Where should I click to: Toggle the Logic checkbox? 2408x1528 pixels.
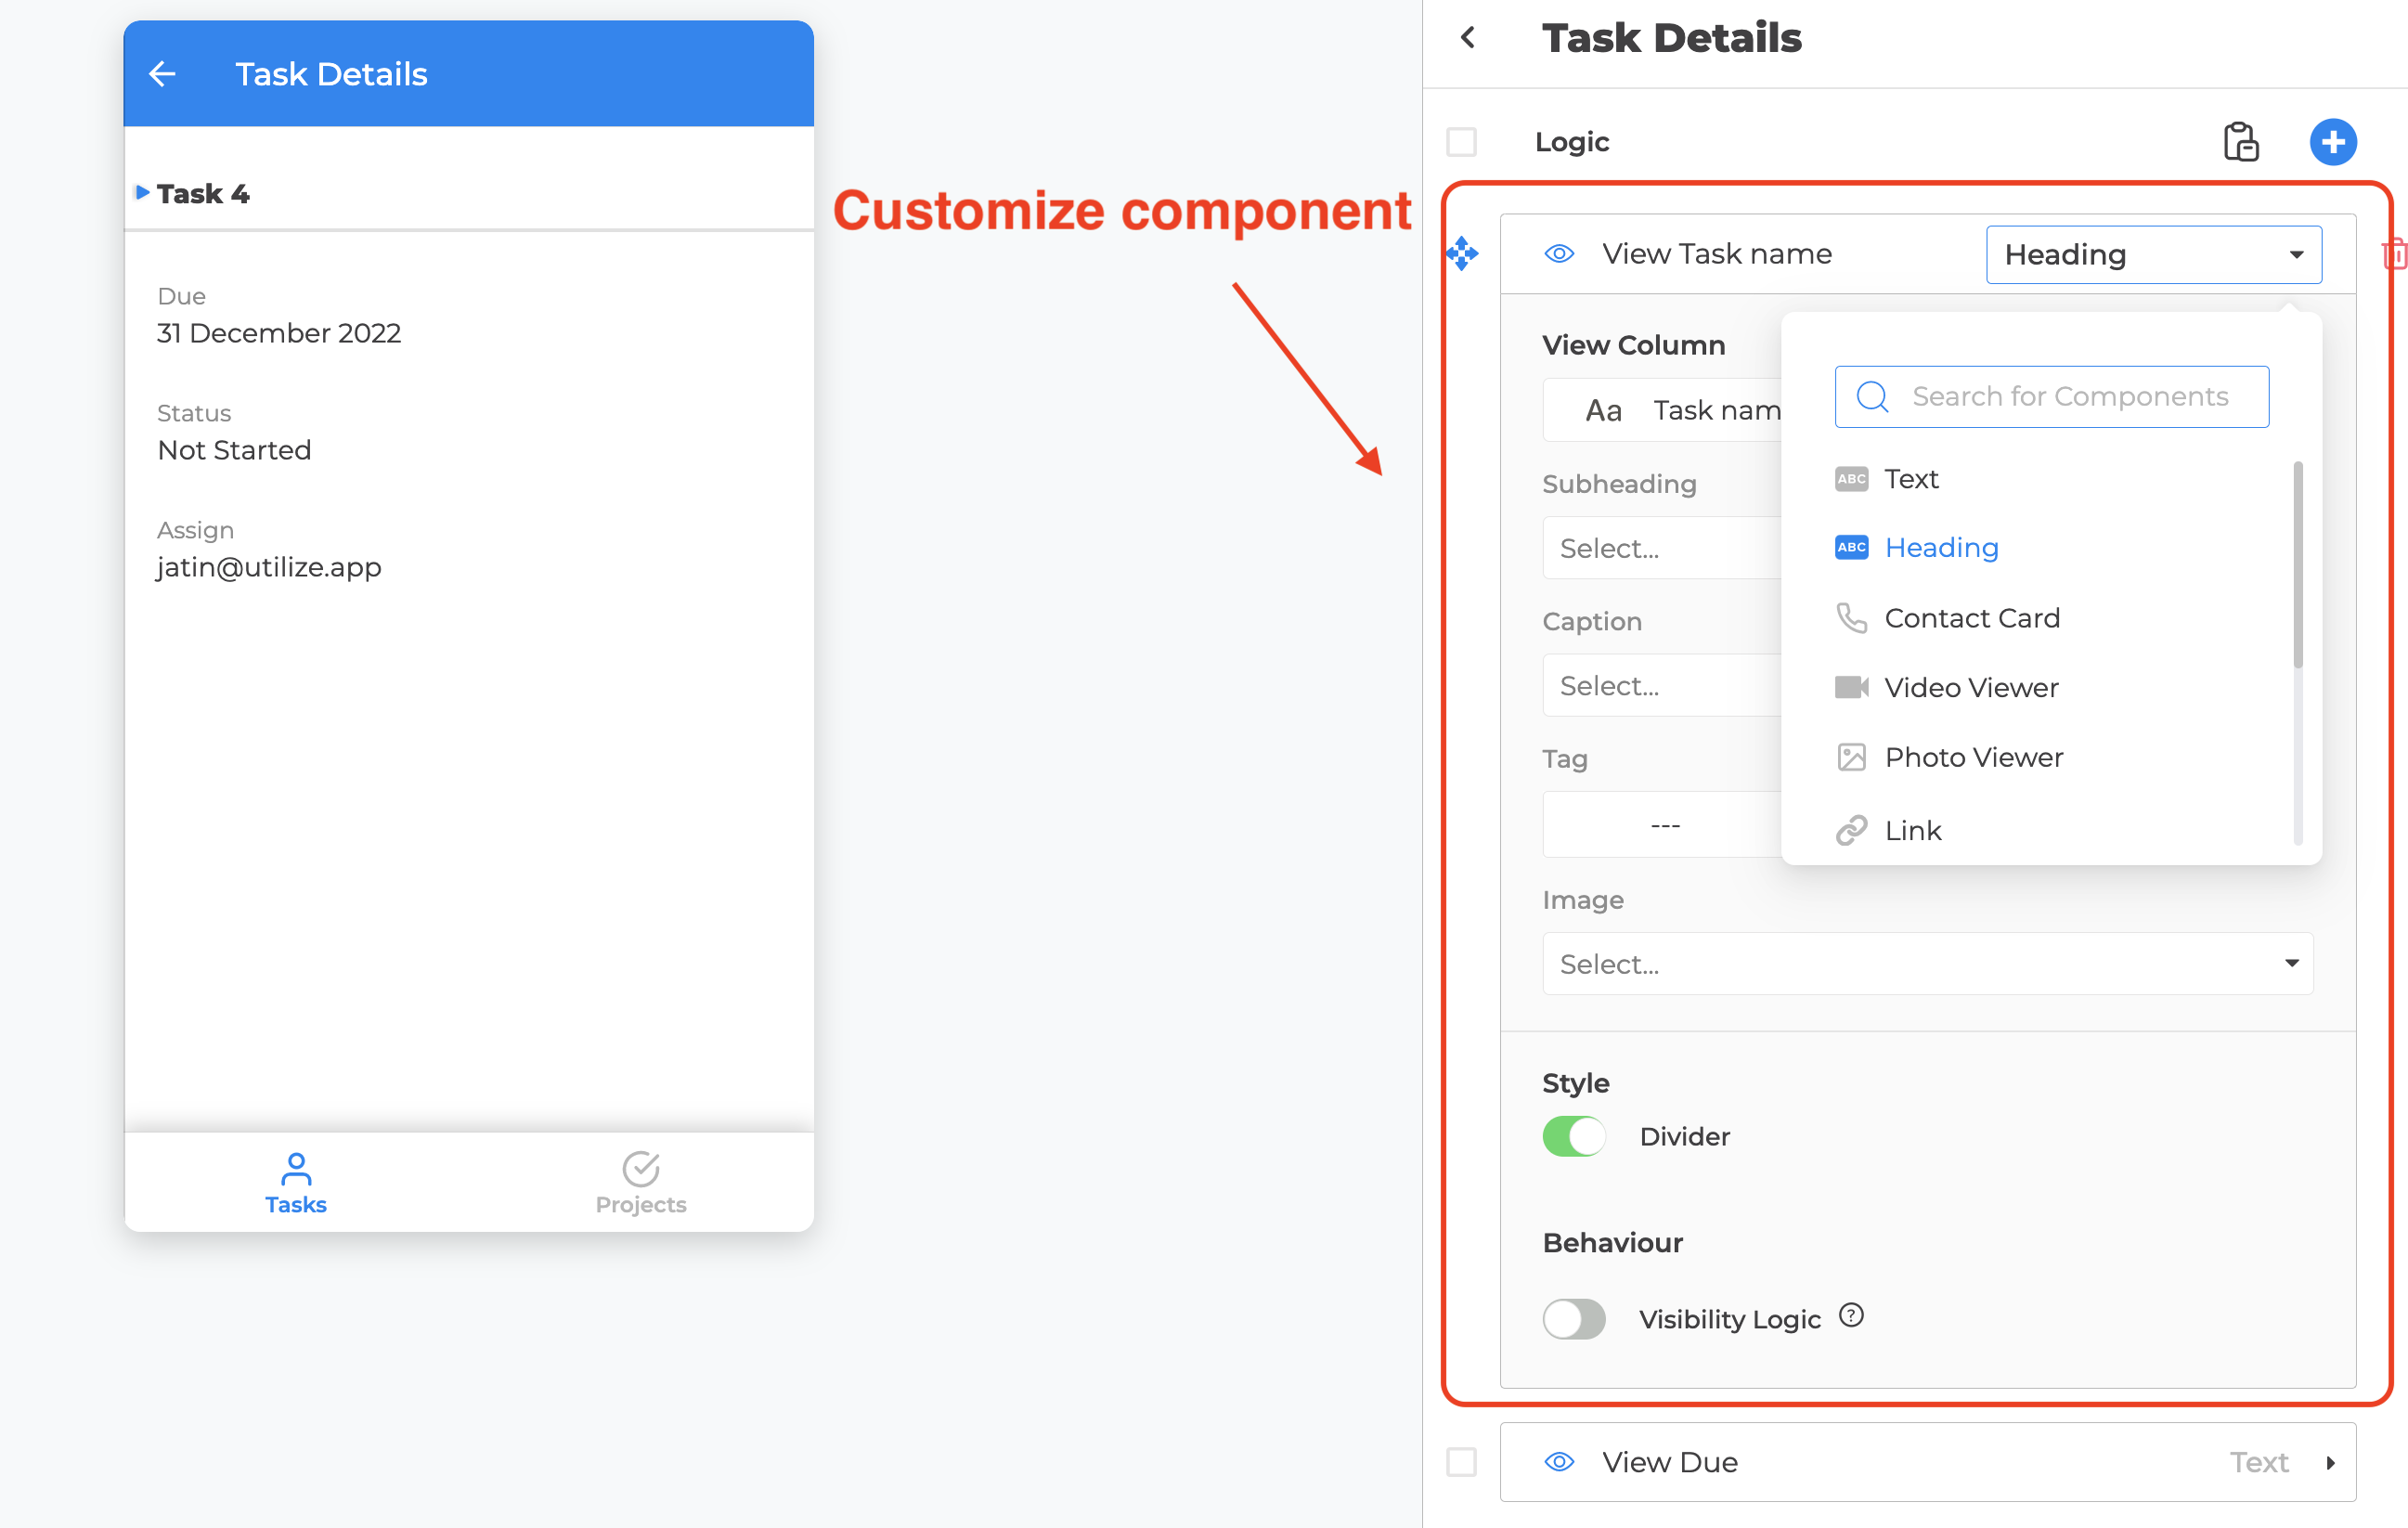pyautogui.click(x=1461, y=142)
